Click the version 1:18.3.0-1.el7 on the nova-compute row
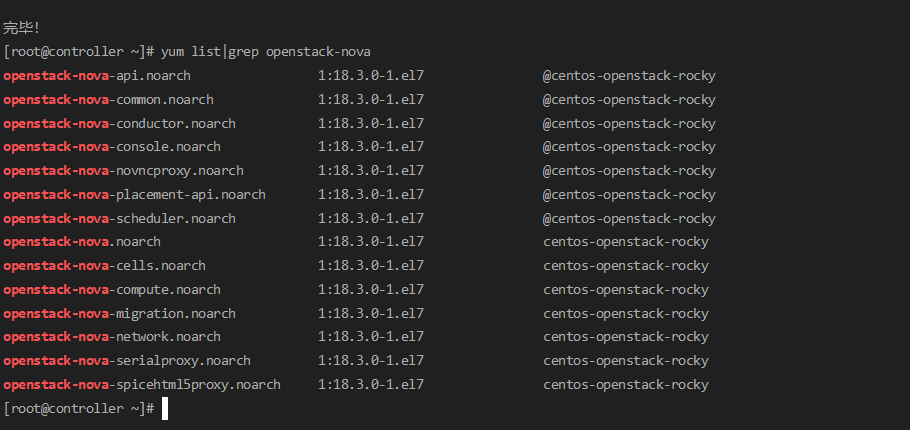Image resolution: width=910 pixels, height=430 pixels. point(371,290)
